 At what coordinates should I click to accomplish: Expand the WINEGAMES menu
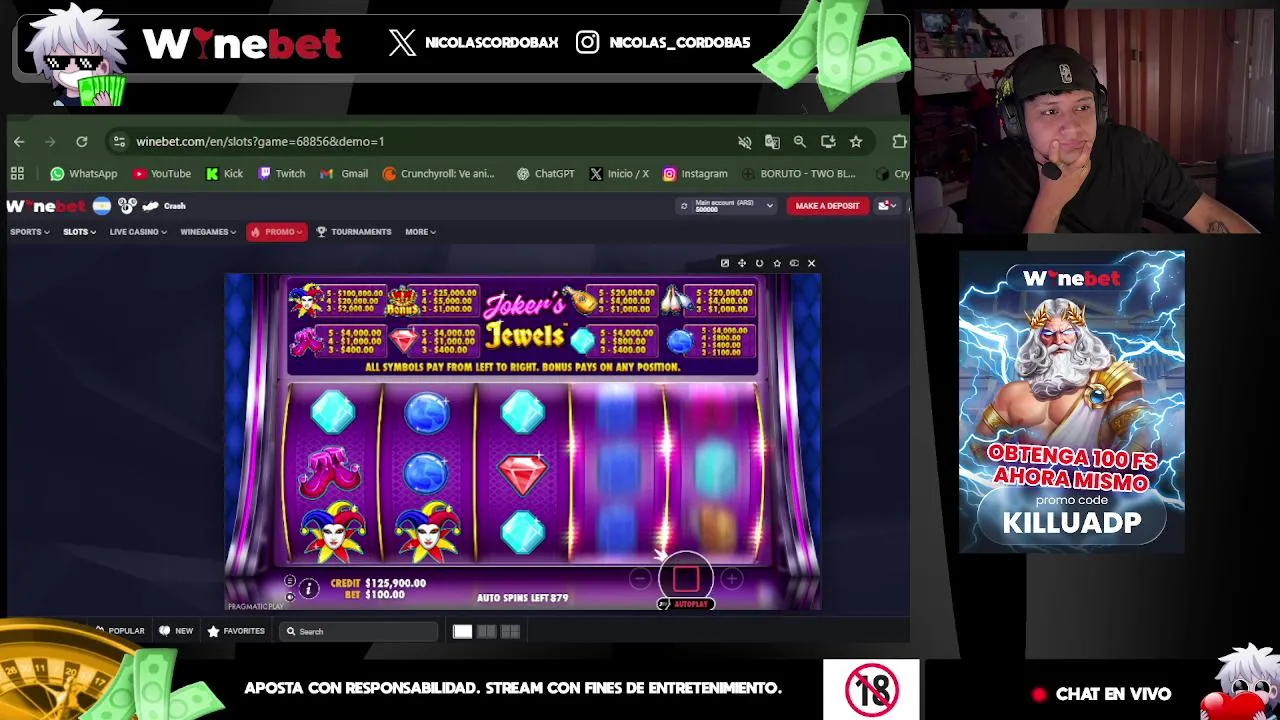coord(208,232)
